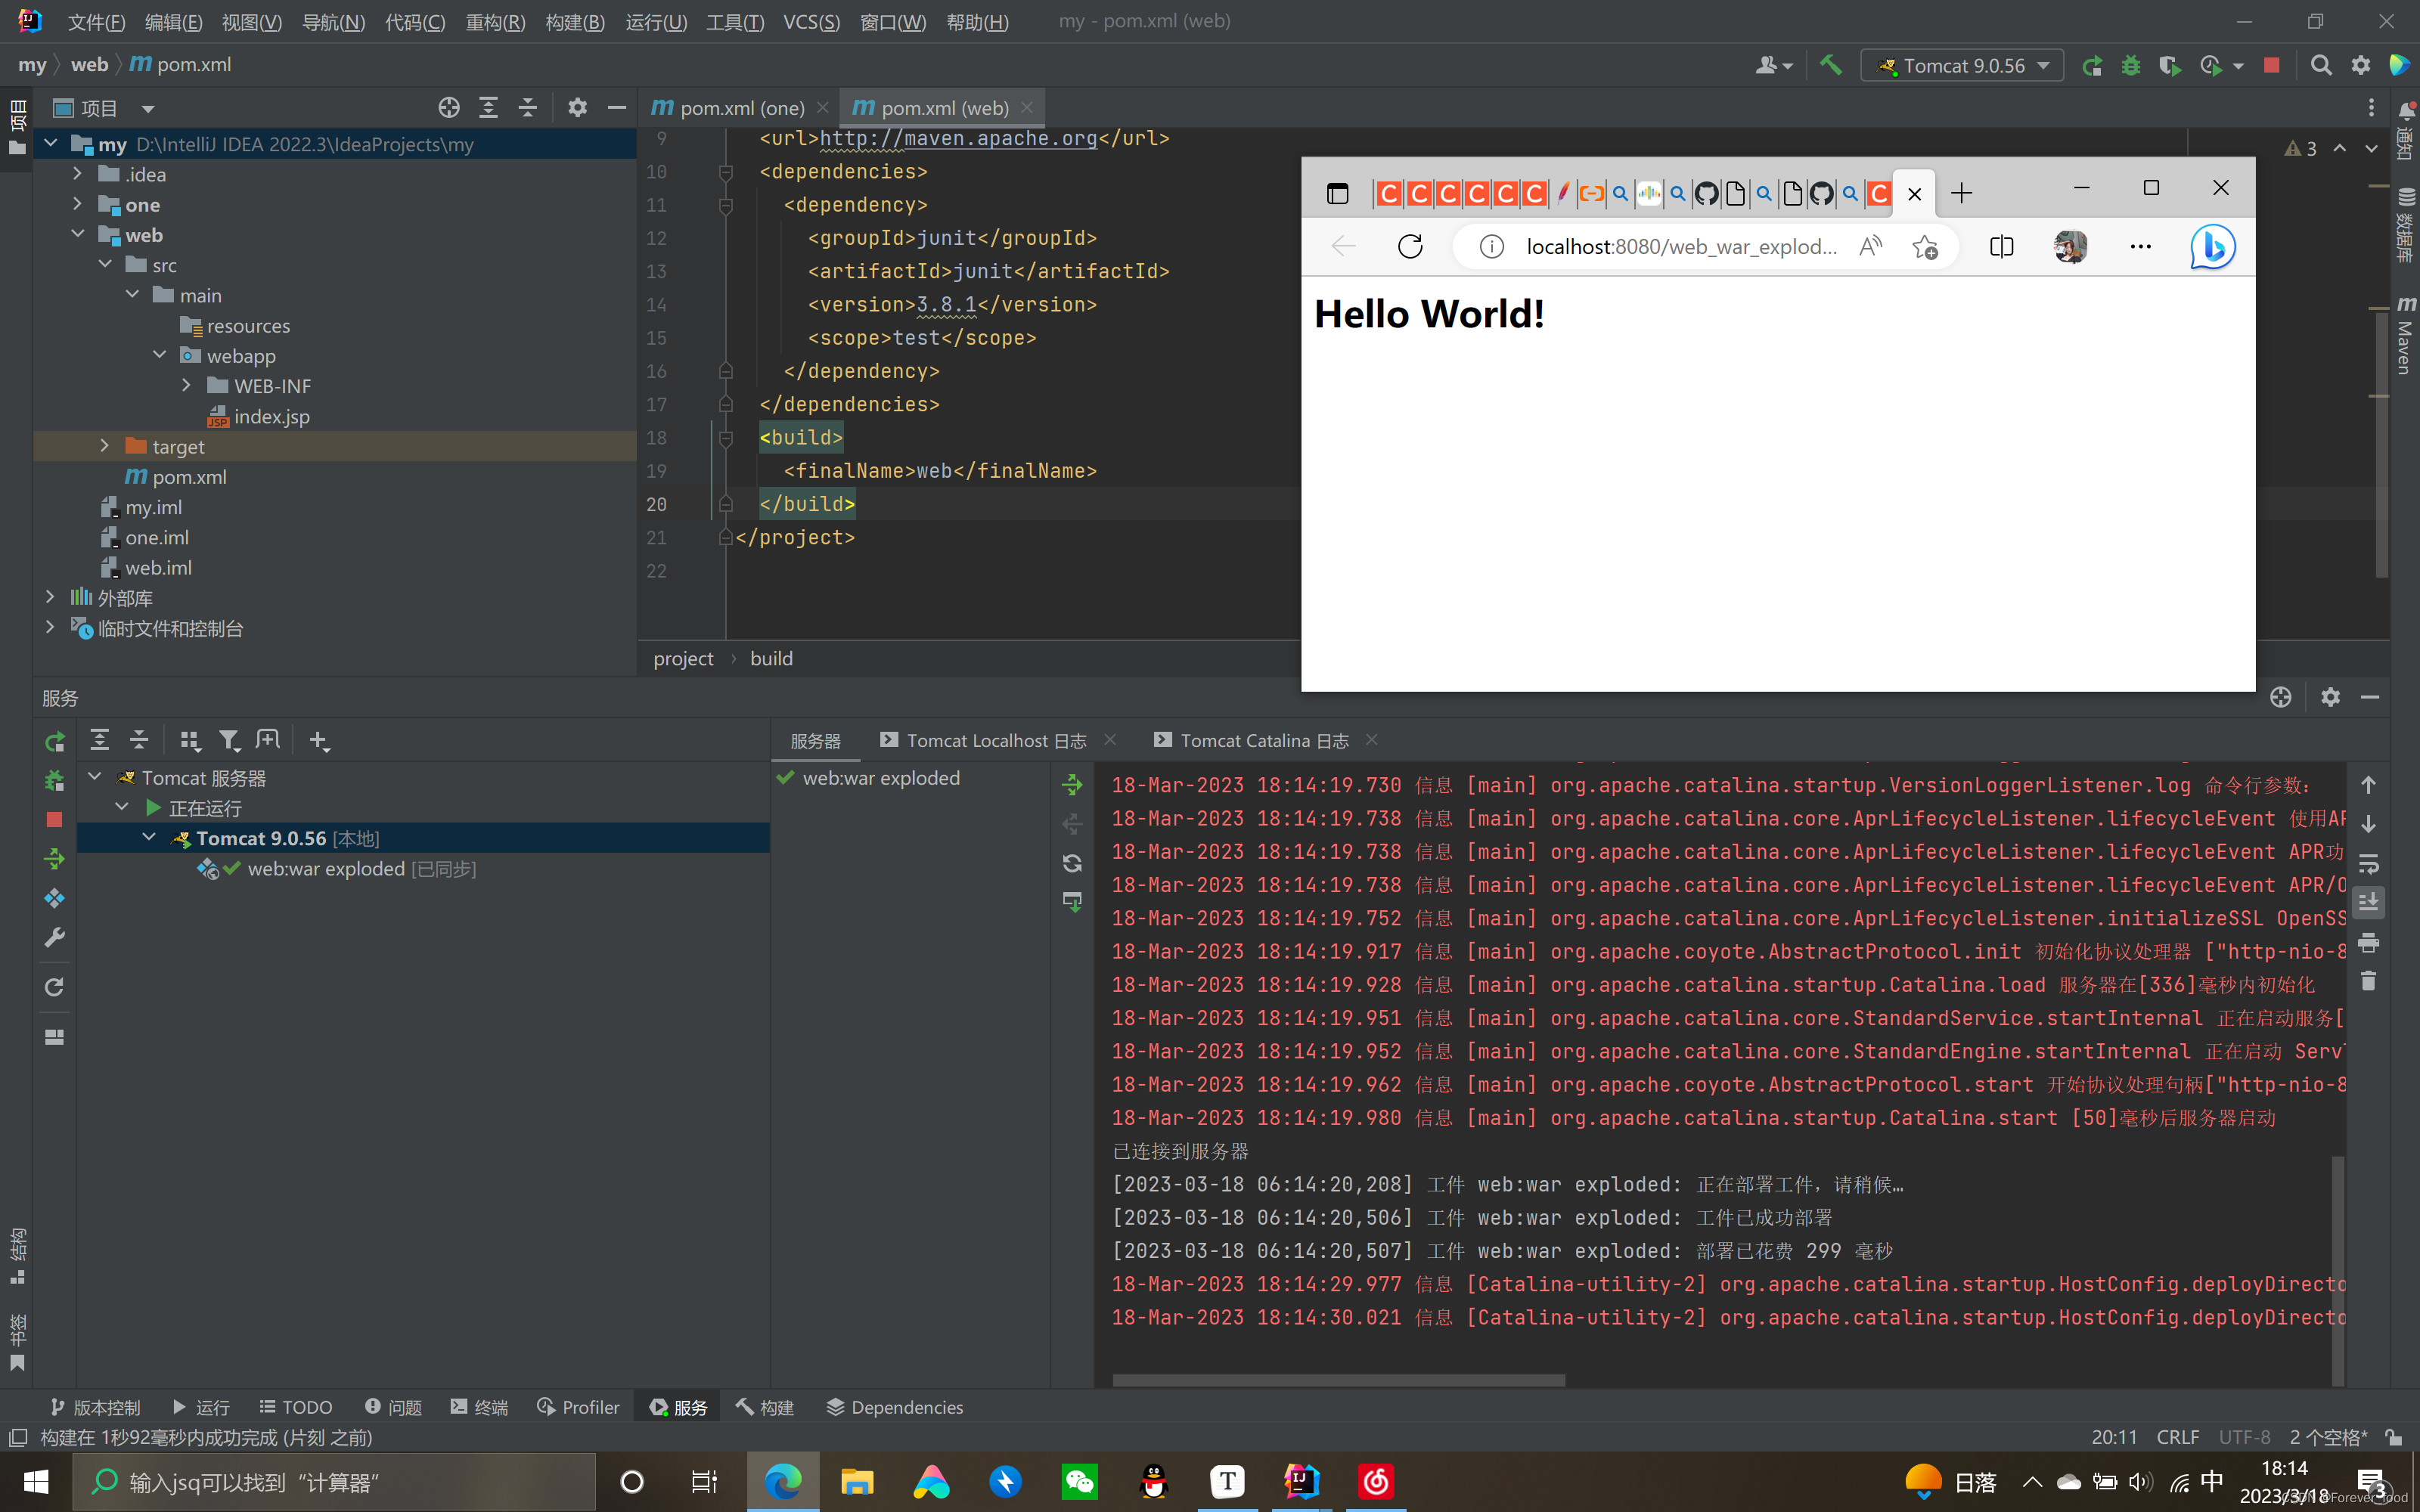Screen dimensions: 2420x1512
Task: Click the Services filter funnel icon
Action: click(229, 740)
